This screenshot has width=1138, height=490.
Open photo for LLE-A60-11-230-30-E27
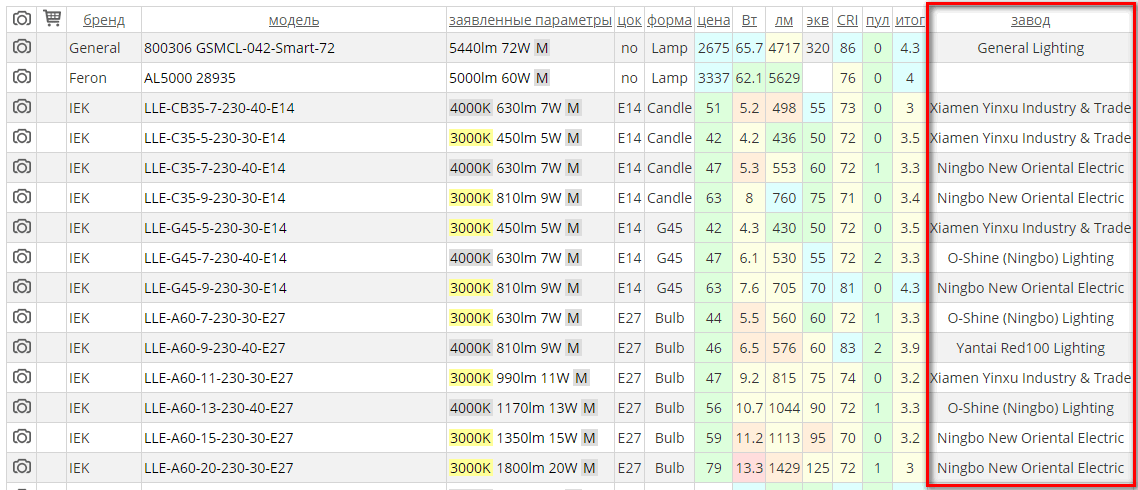(x=22, y=378)
